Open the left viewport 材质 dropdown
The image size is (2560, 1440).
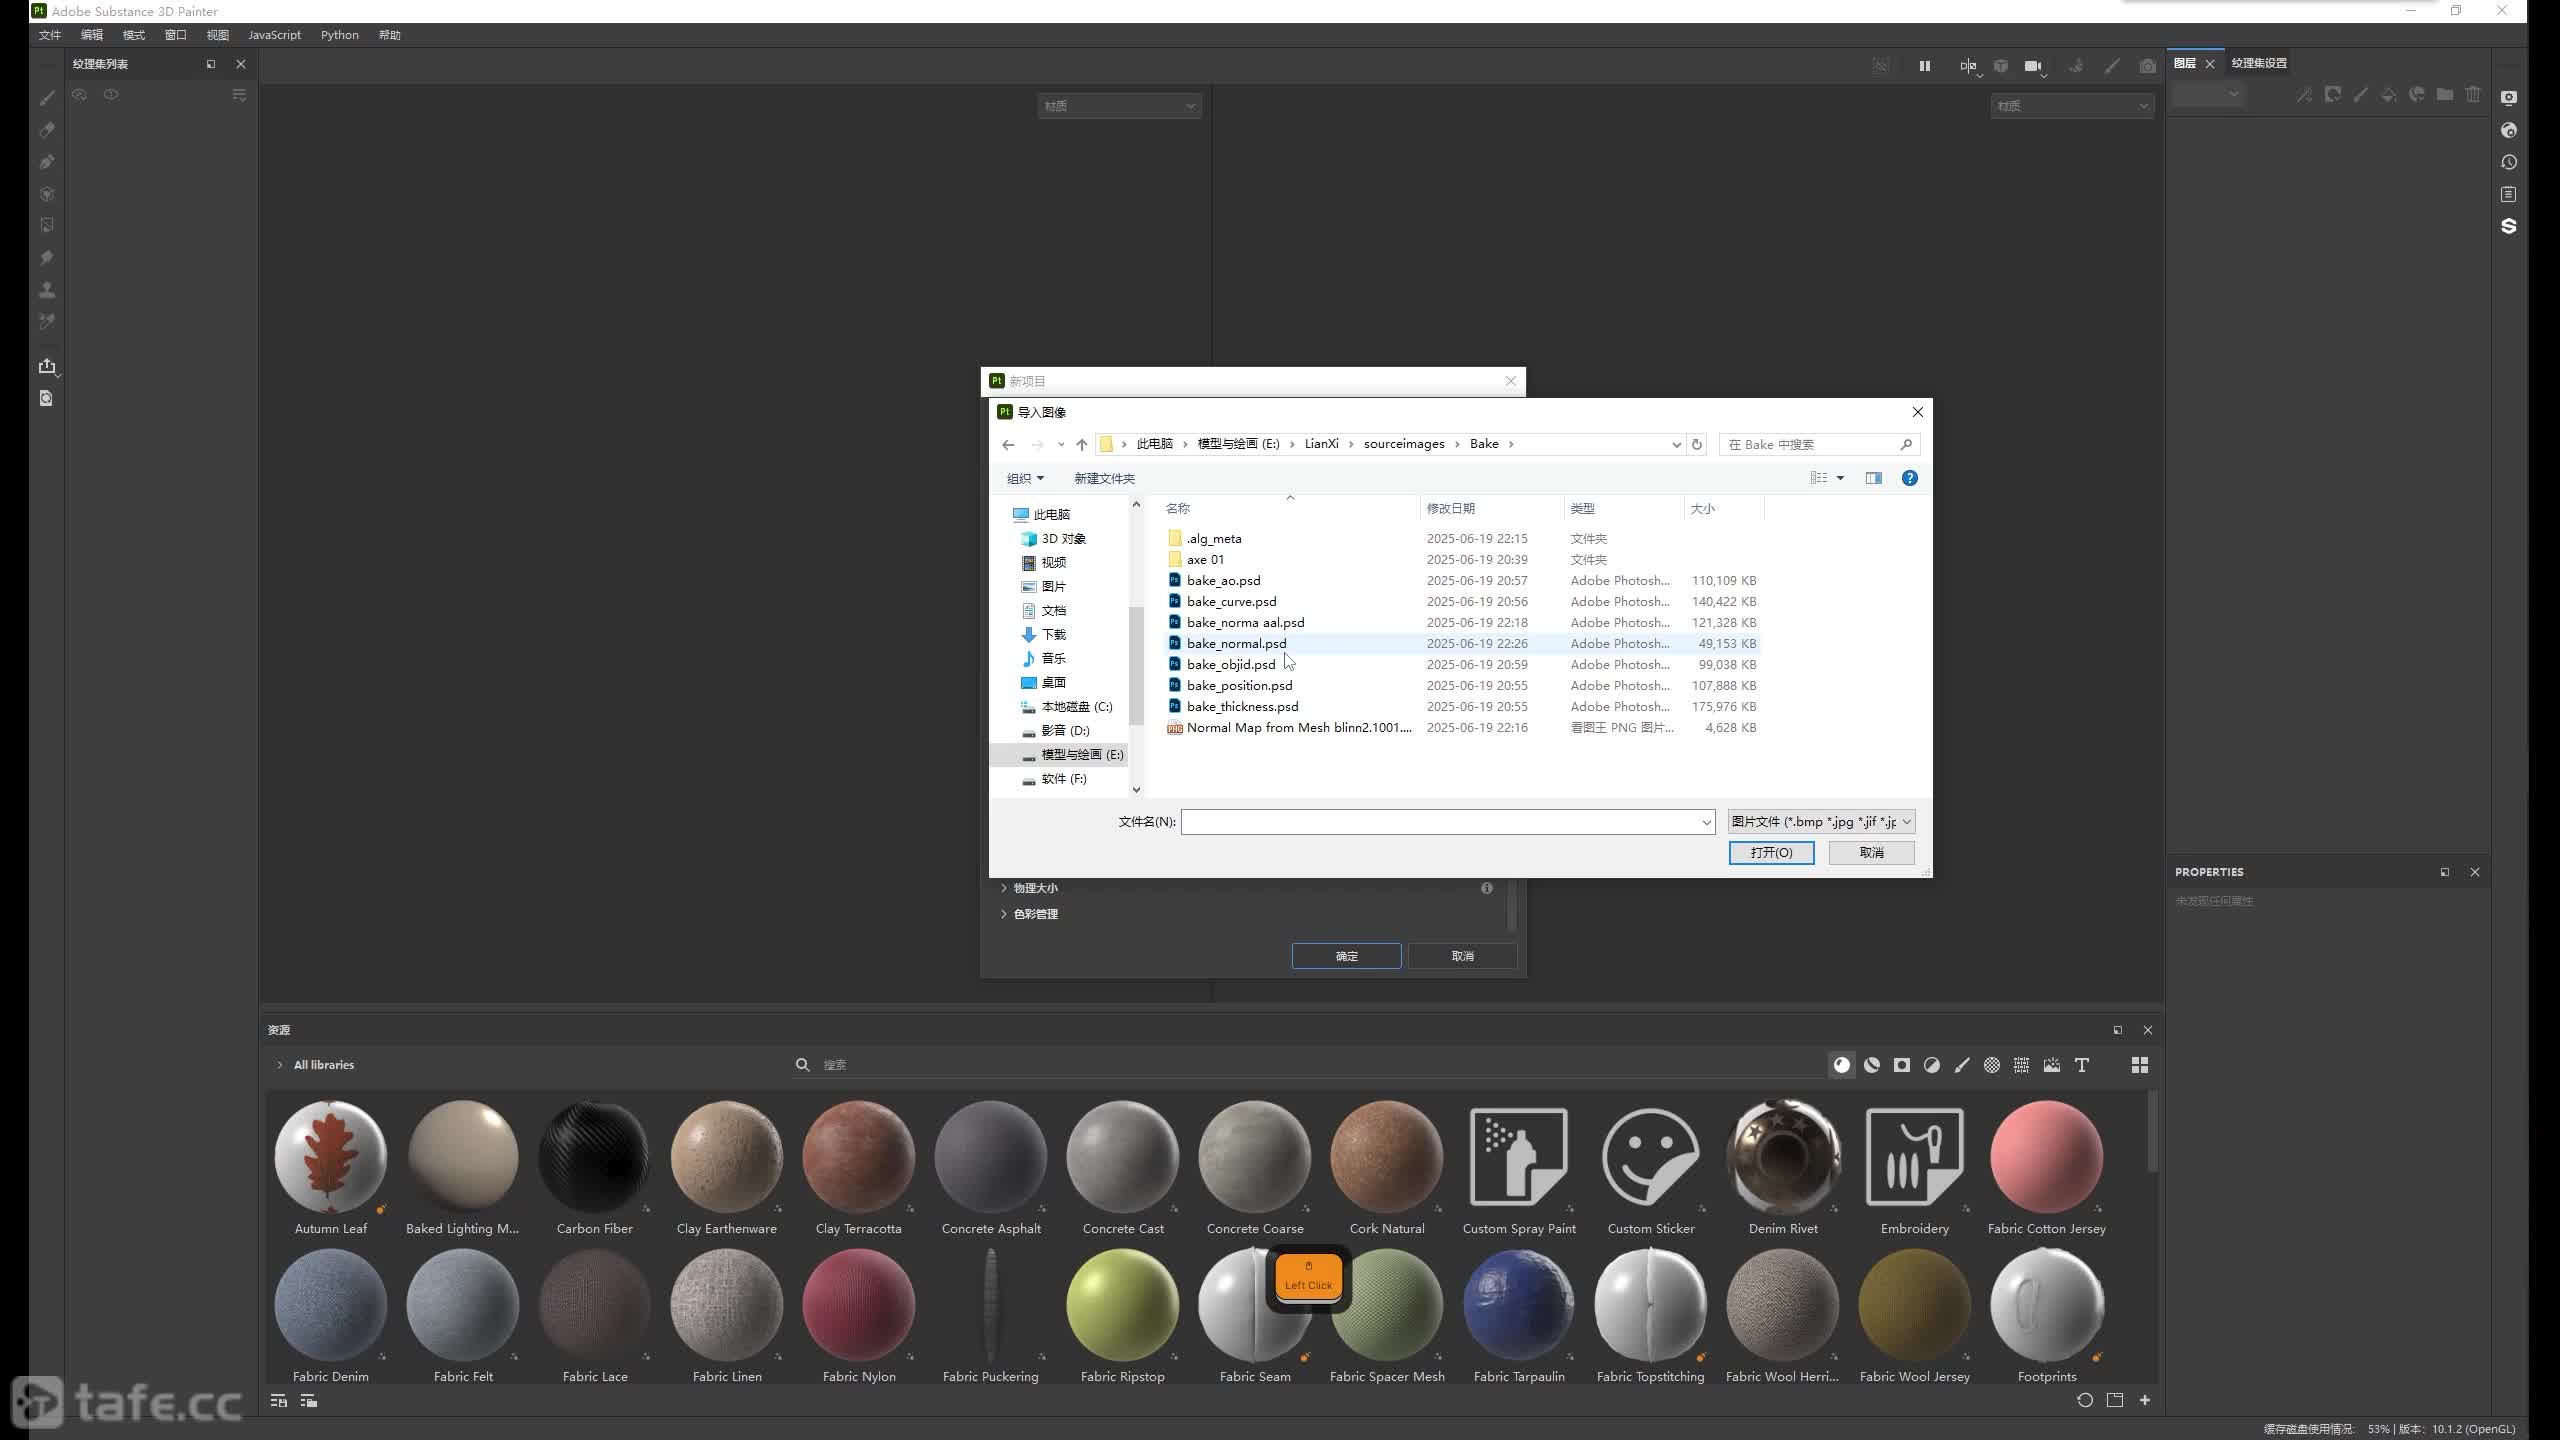pyautogui.click(x=1119, y=106)
